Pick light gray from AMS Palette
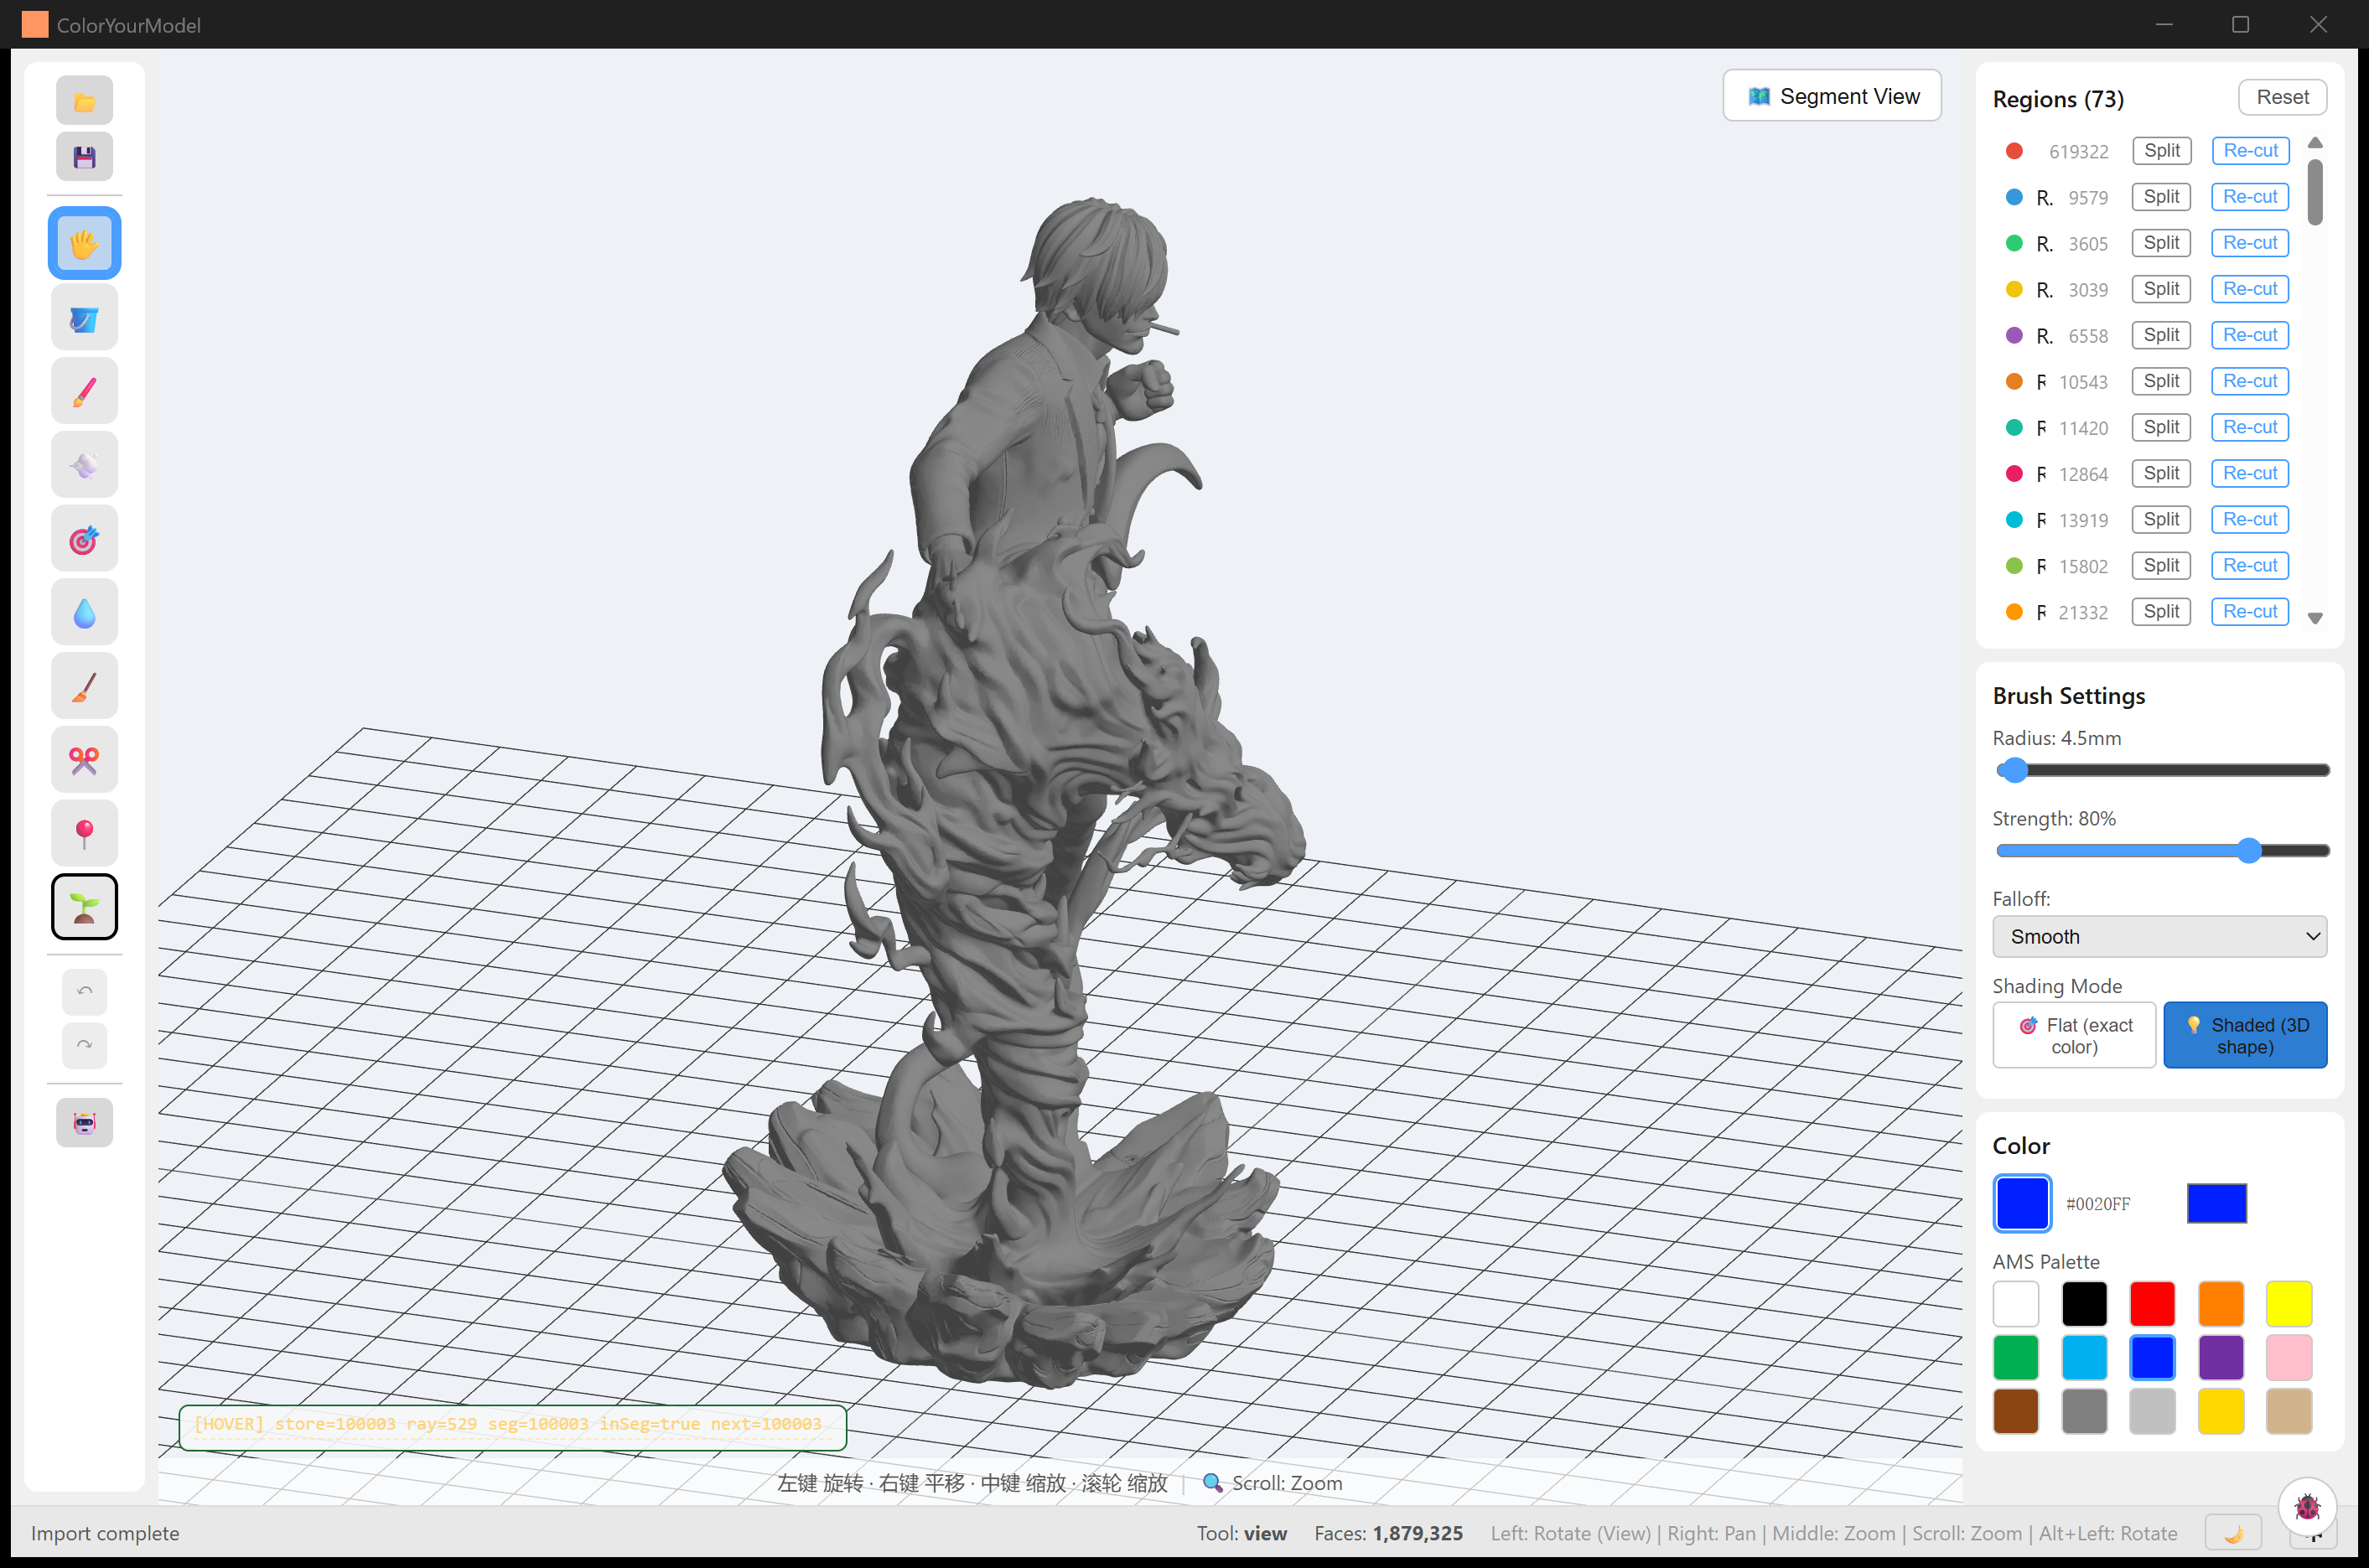 tap(2152, 1411)
